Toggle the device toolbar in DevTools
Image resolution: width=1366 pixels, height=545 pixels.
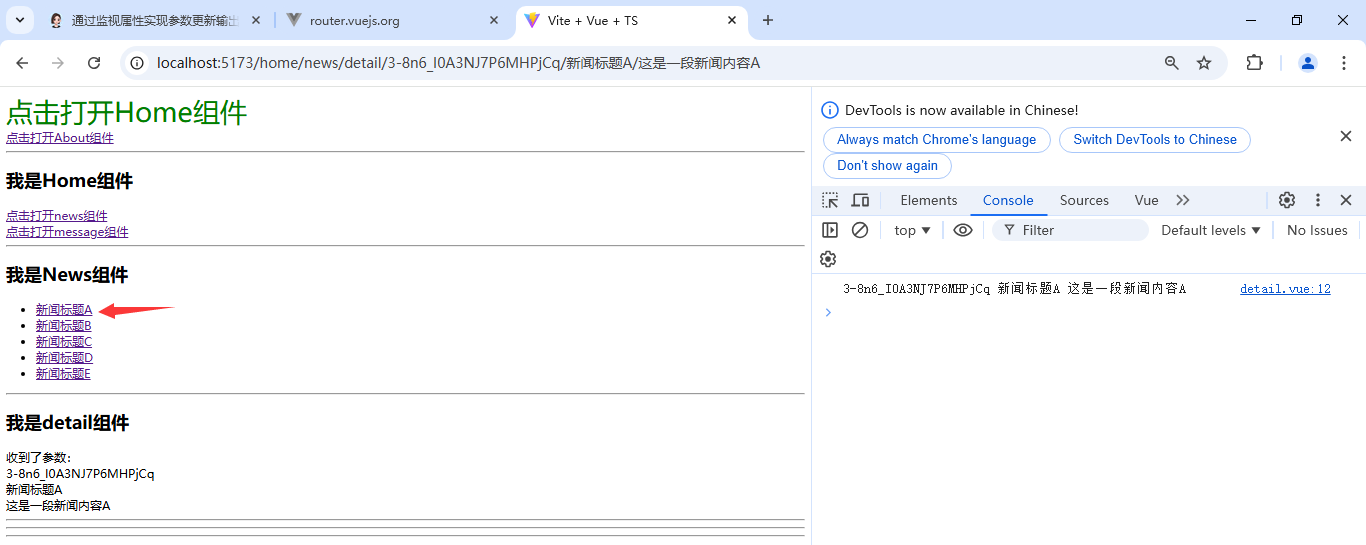860,200
